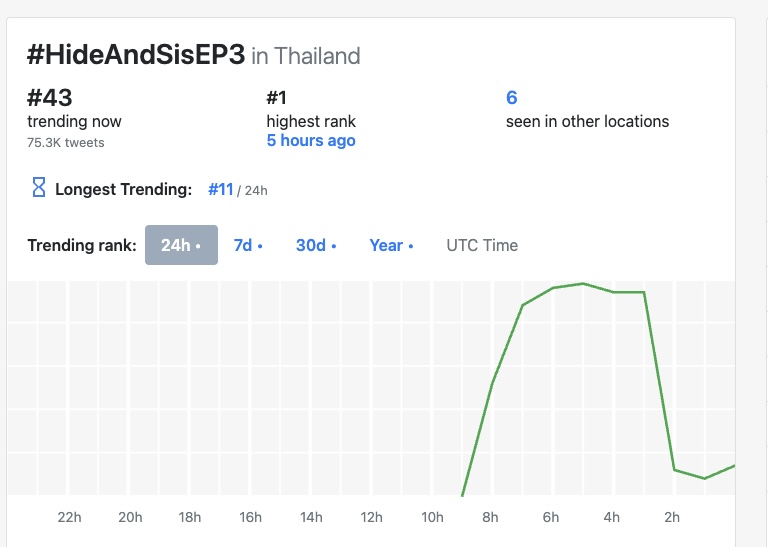Viewport: 768px width, 547px height.
Task: Click the 'UTC Time' label
Action: tap(482, 245)
